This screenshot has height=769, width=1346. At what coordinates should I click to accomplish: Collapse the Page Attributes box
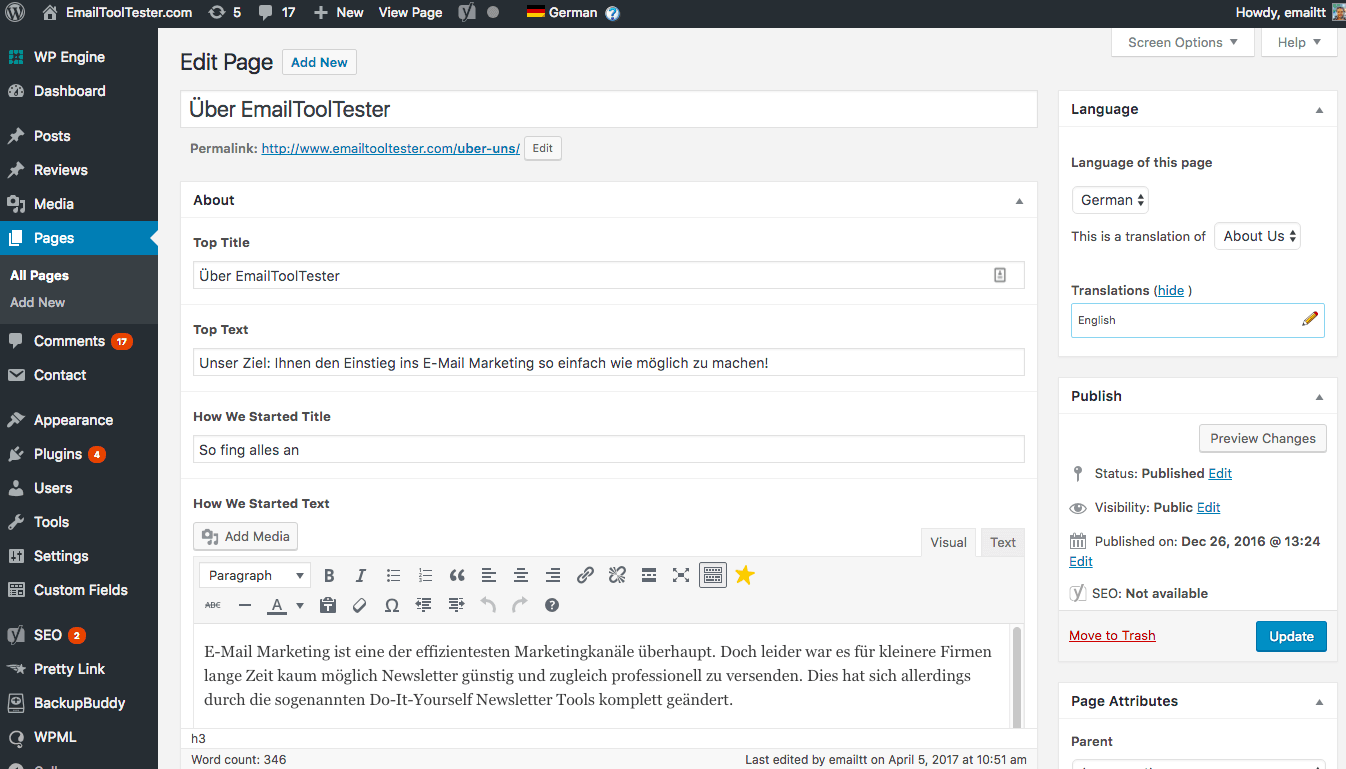[x=1319, y=702]
